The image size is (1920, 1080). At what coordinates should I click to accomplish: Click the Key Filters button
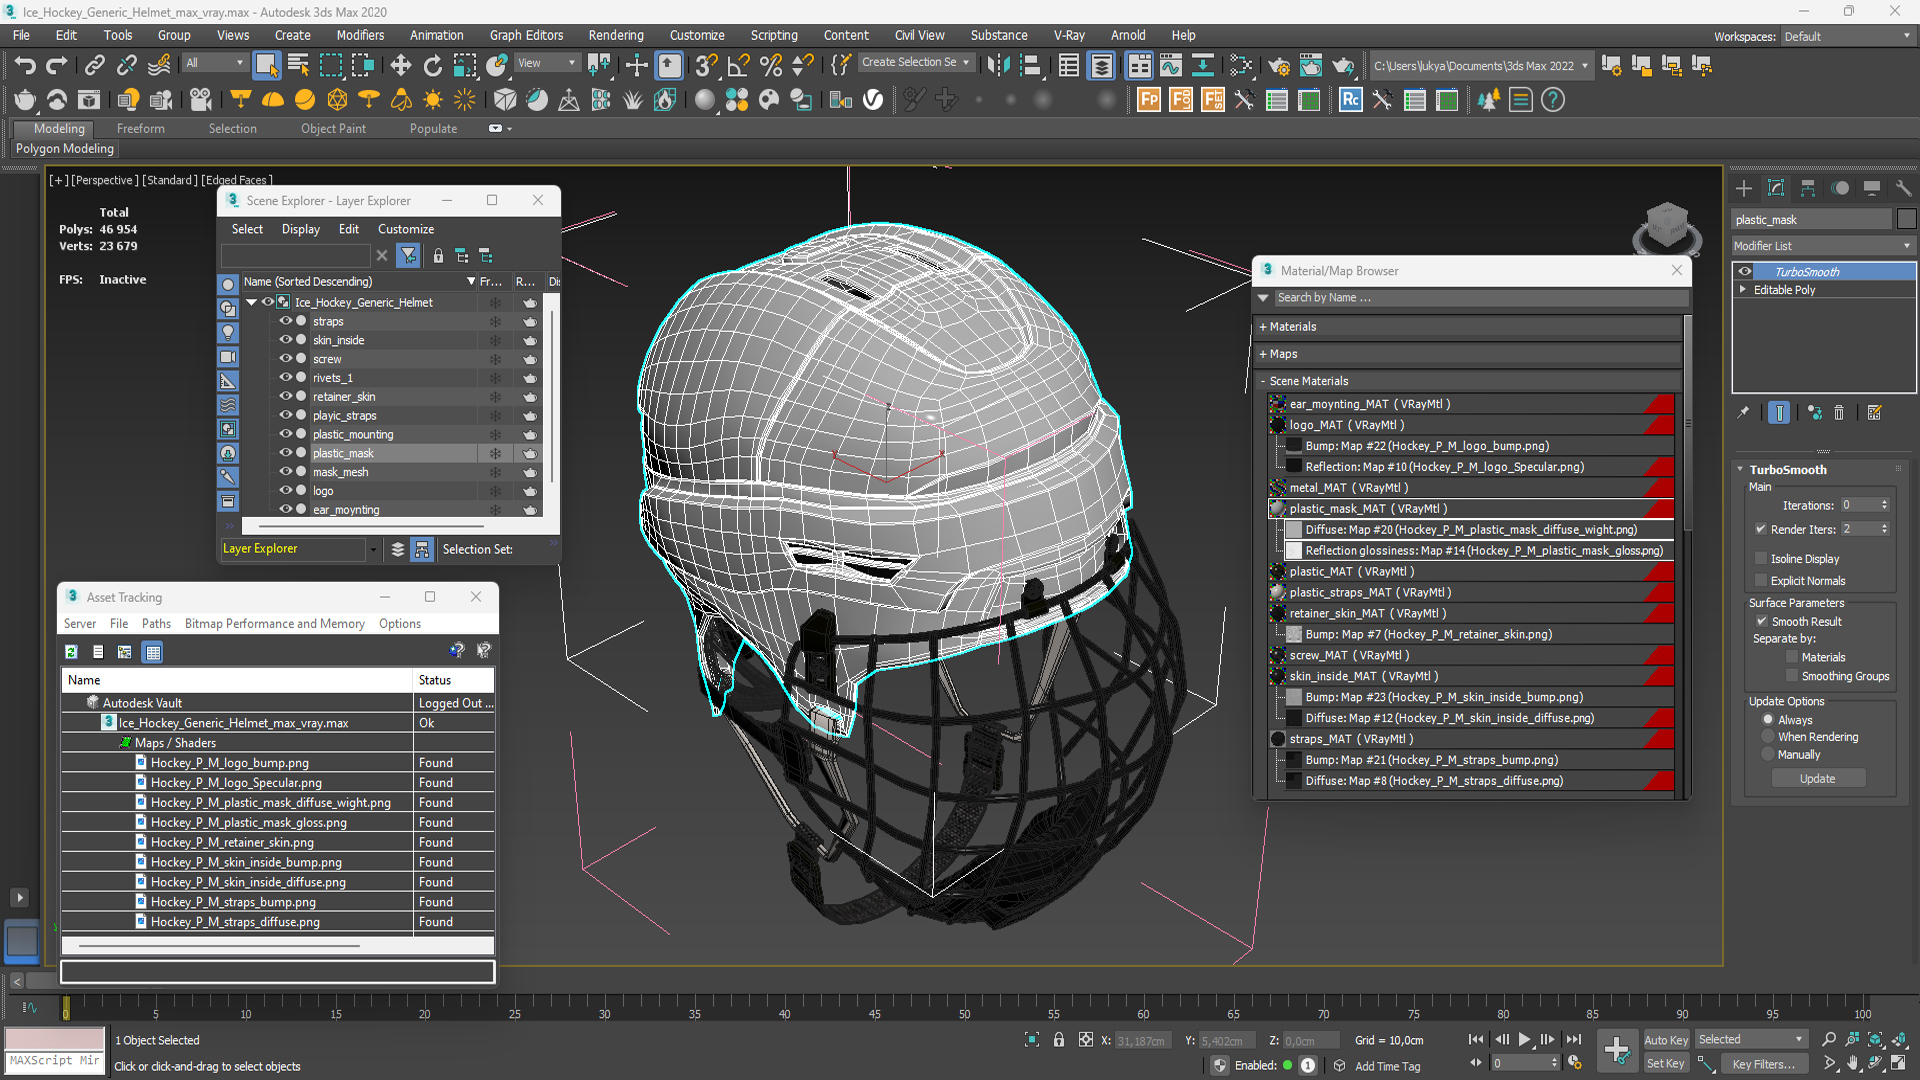coord(1763,1064)
